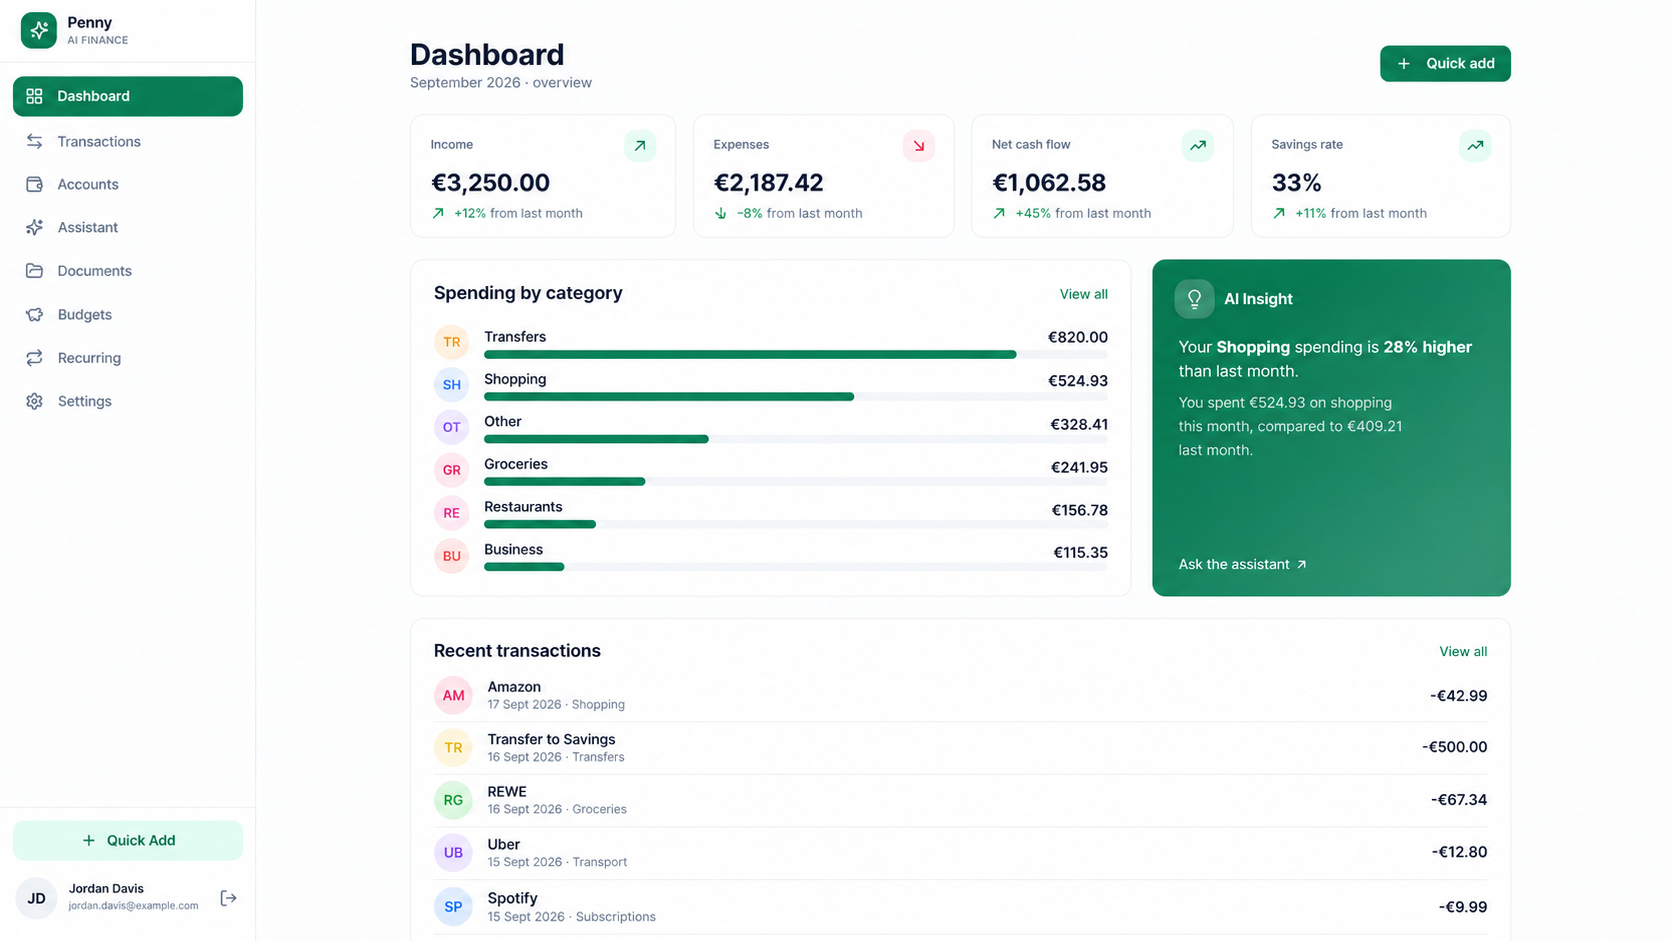Open the Assistant page
Image resolution: width=1672 pixels, height=941 pixels.
coord(128,227)
